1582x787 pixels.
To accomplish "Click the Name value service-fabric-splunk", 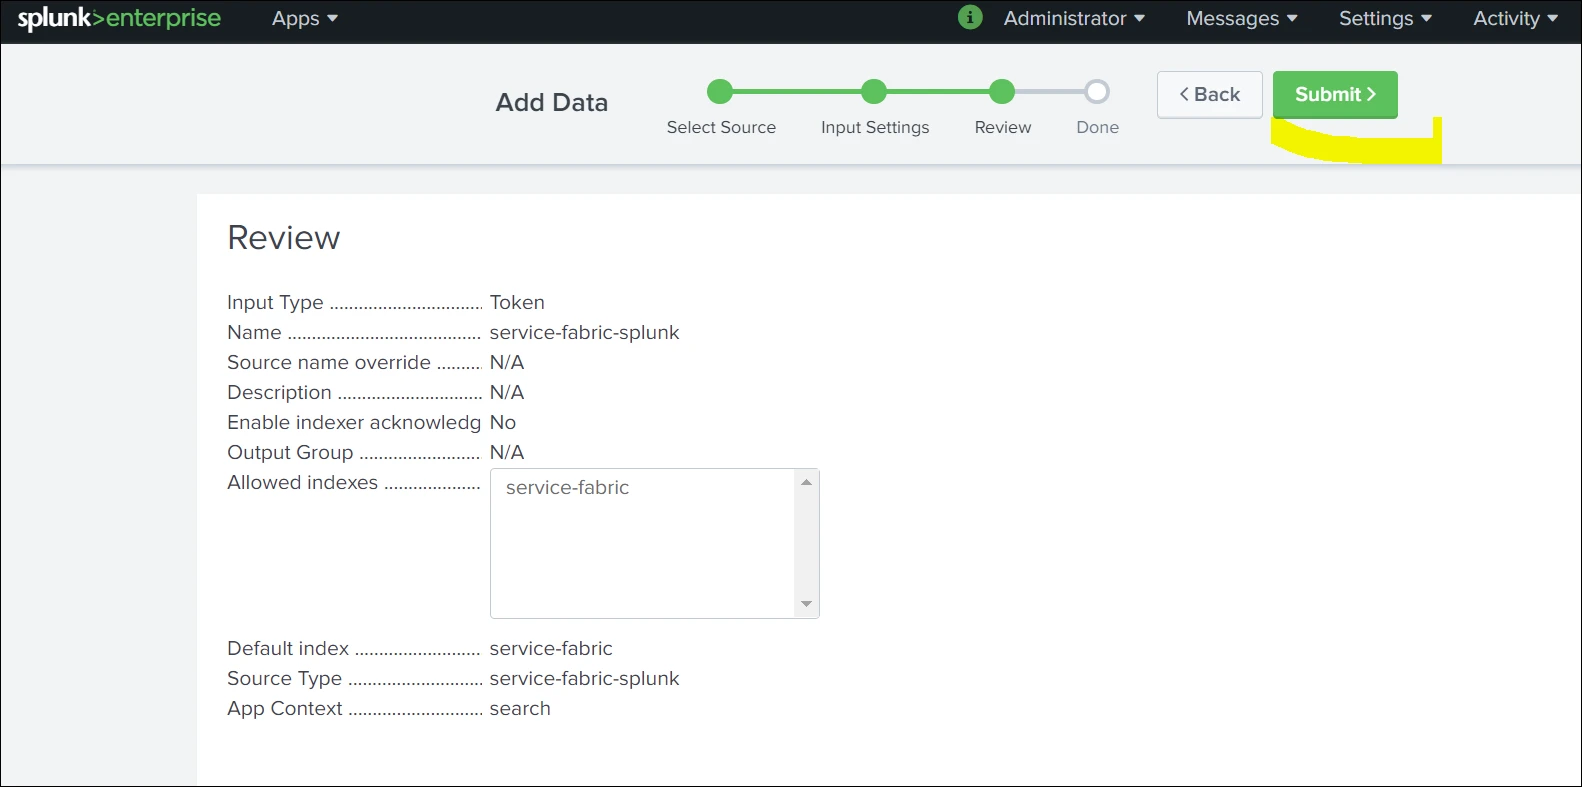I will tap(584, 332).
